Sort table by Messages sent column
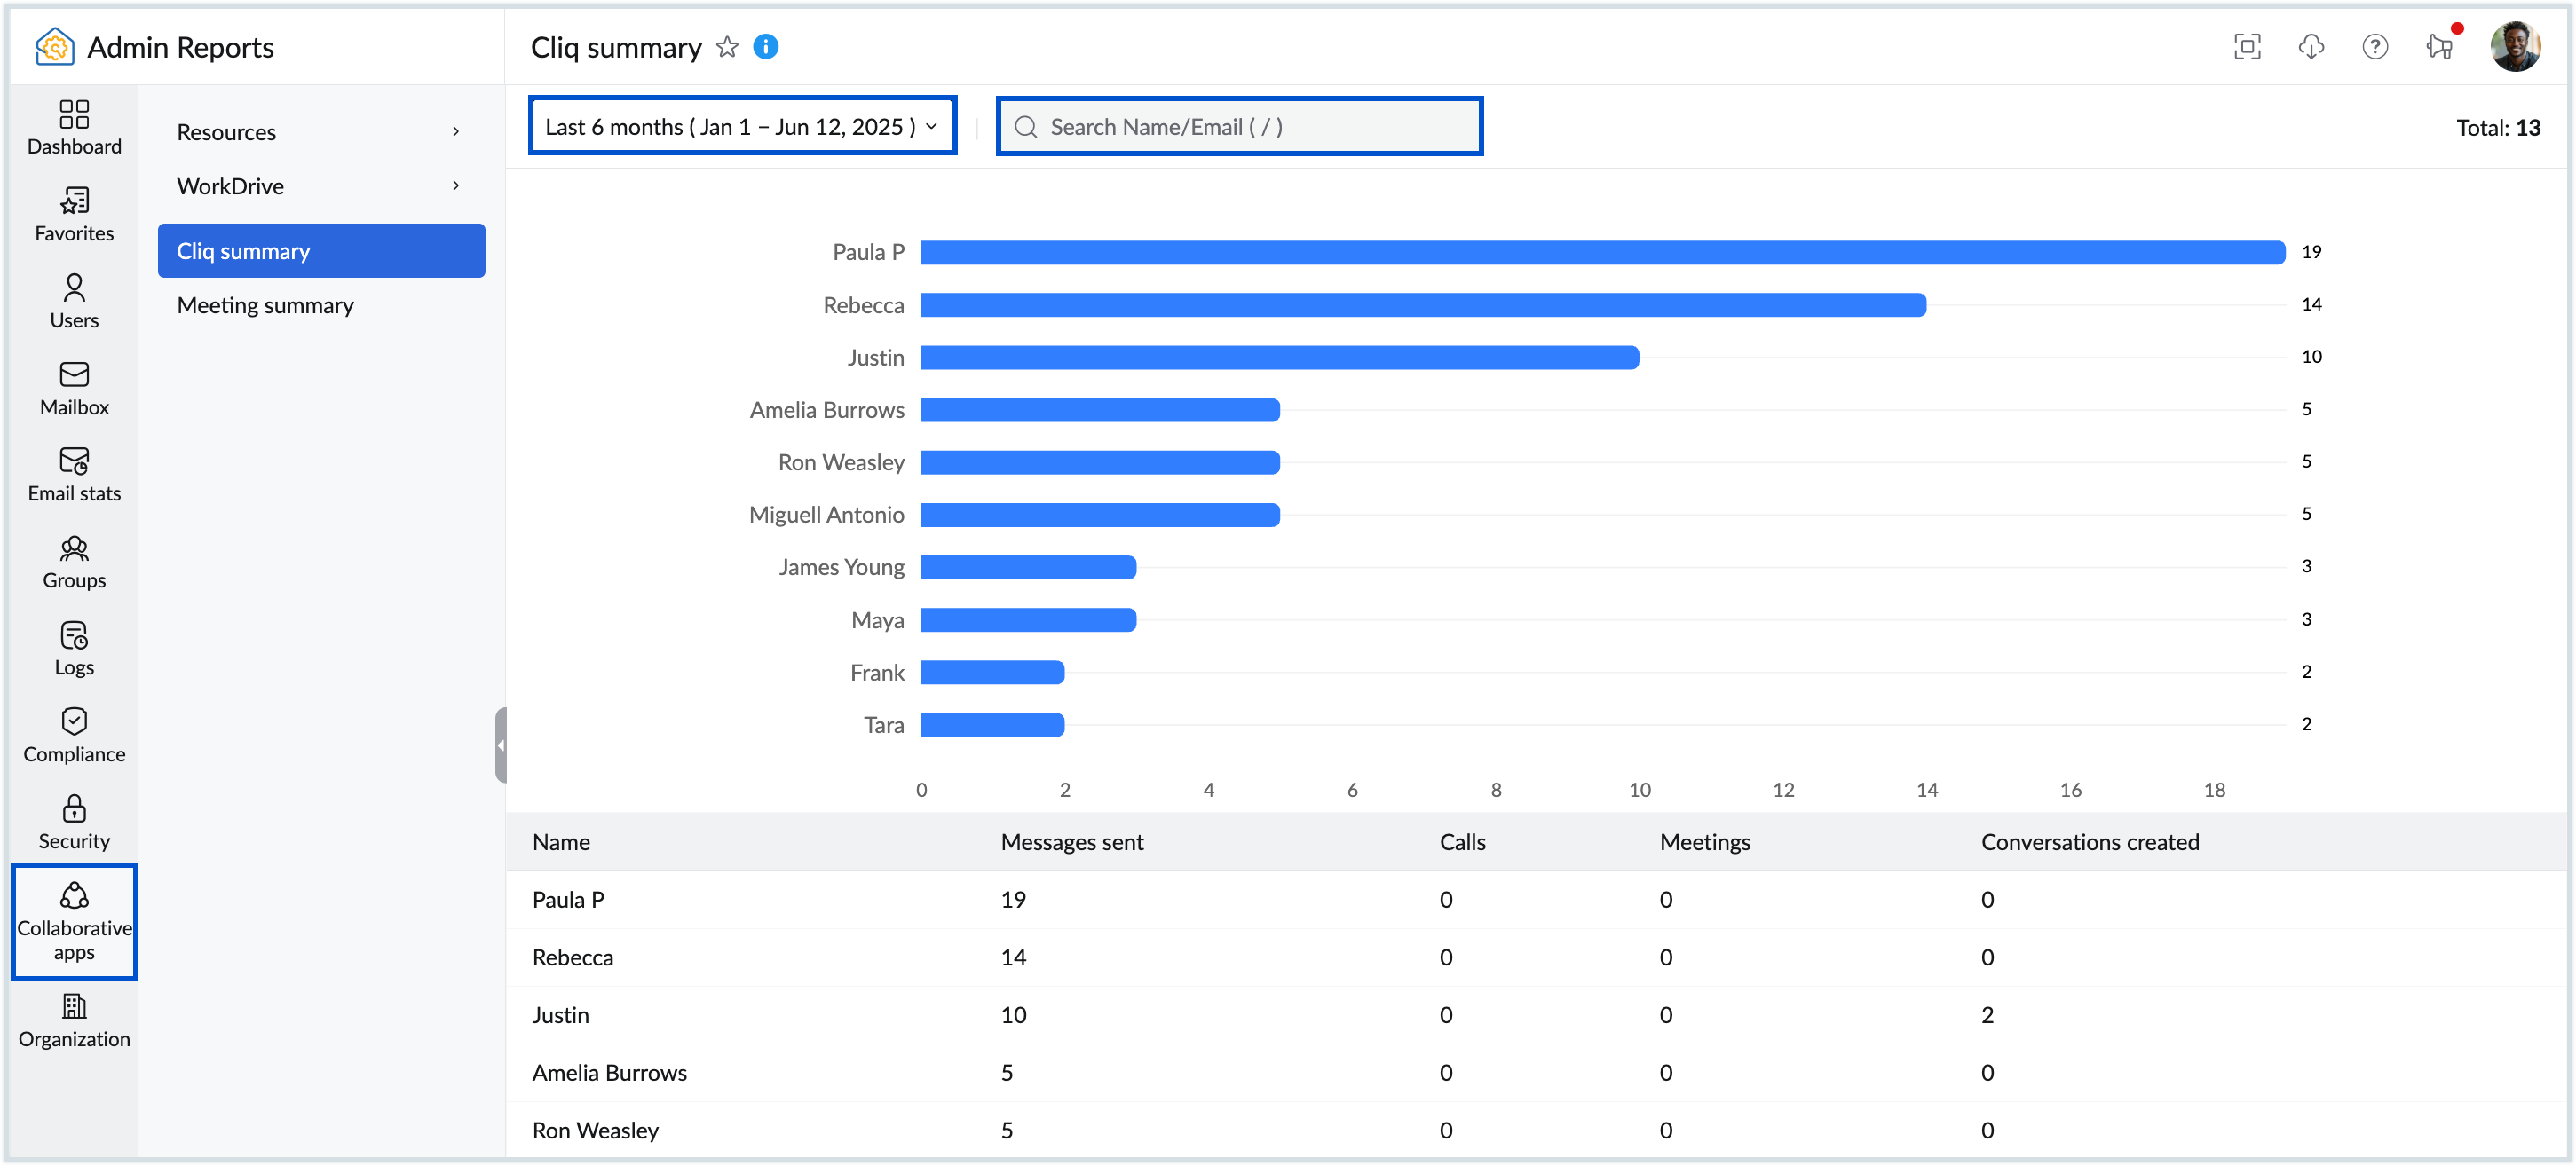Screen dimensions: 2576x1166 (x=1071, y=842)
